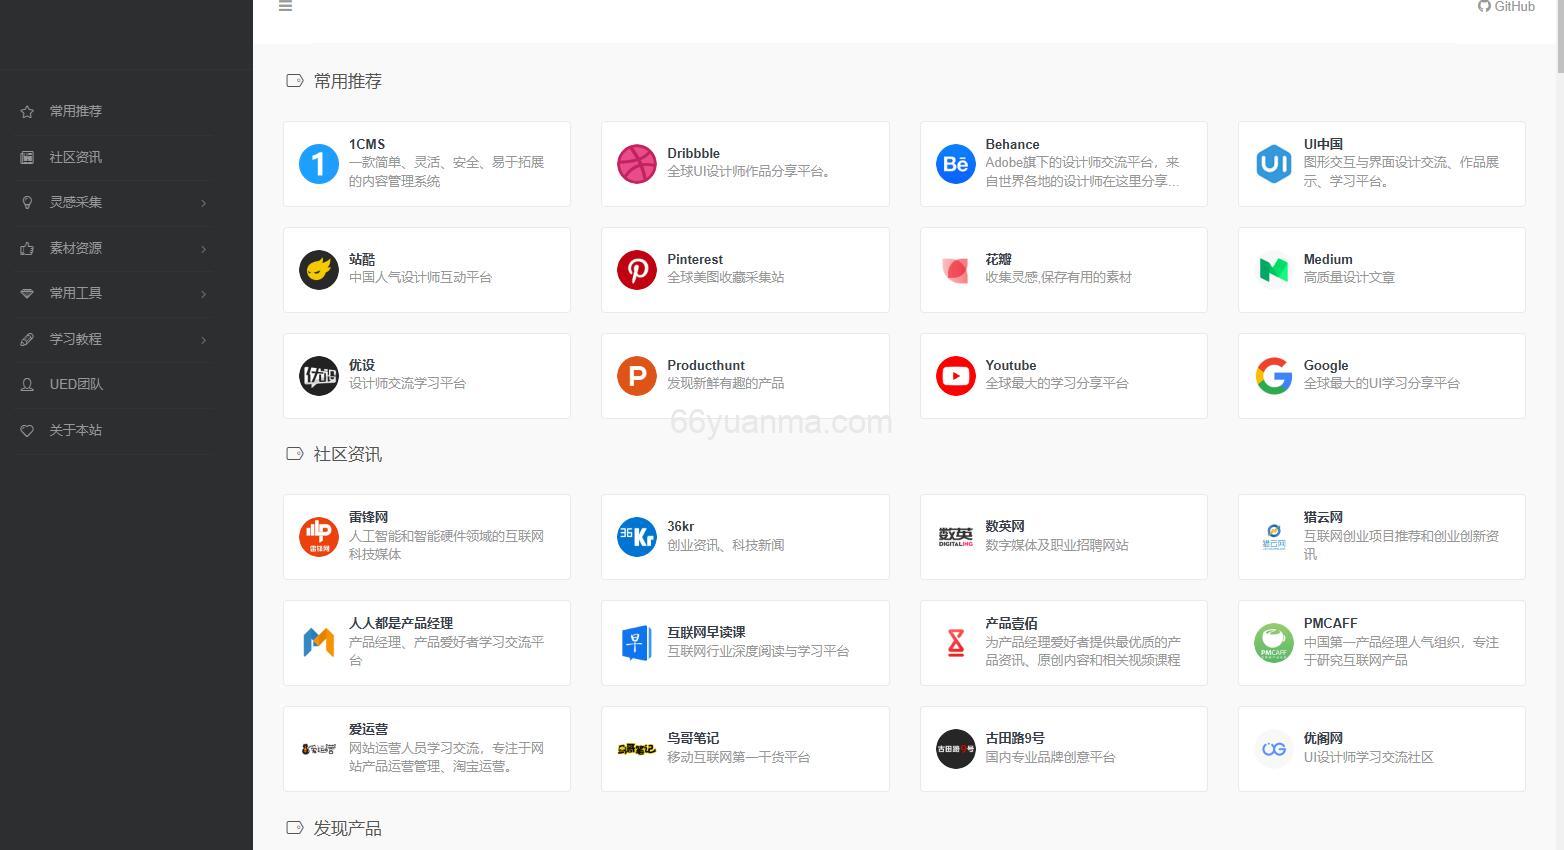1564x850 pixels.
Task: Click the GitHub icon in top bar
Action: [1484, 6]
